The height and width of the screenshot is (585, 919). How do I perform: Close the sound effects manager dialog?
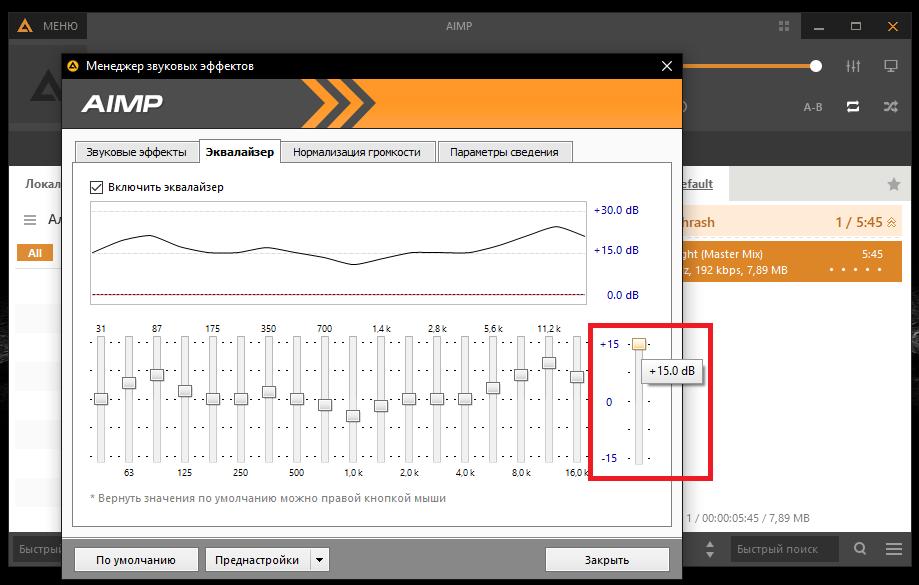point(666,66)
